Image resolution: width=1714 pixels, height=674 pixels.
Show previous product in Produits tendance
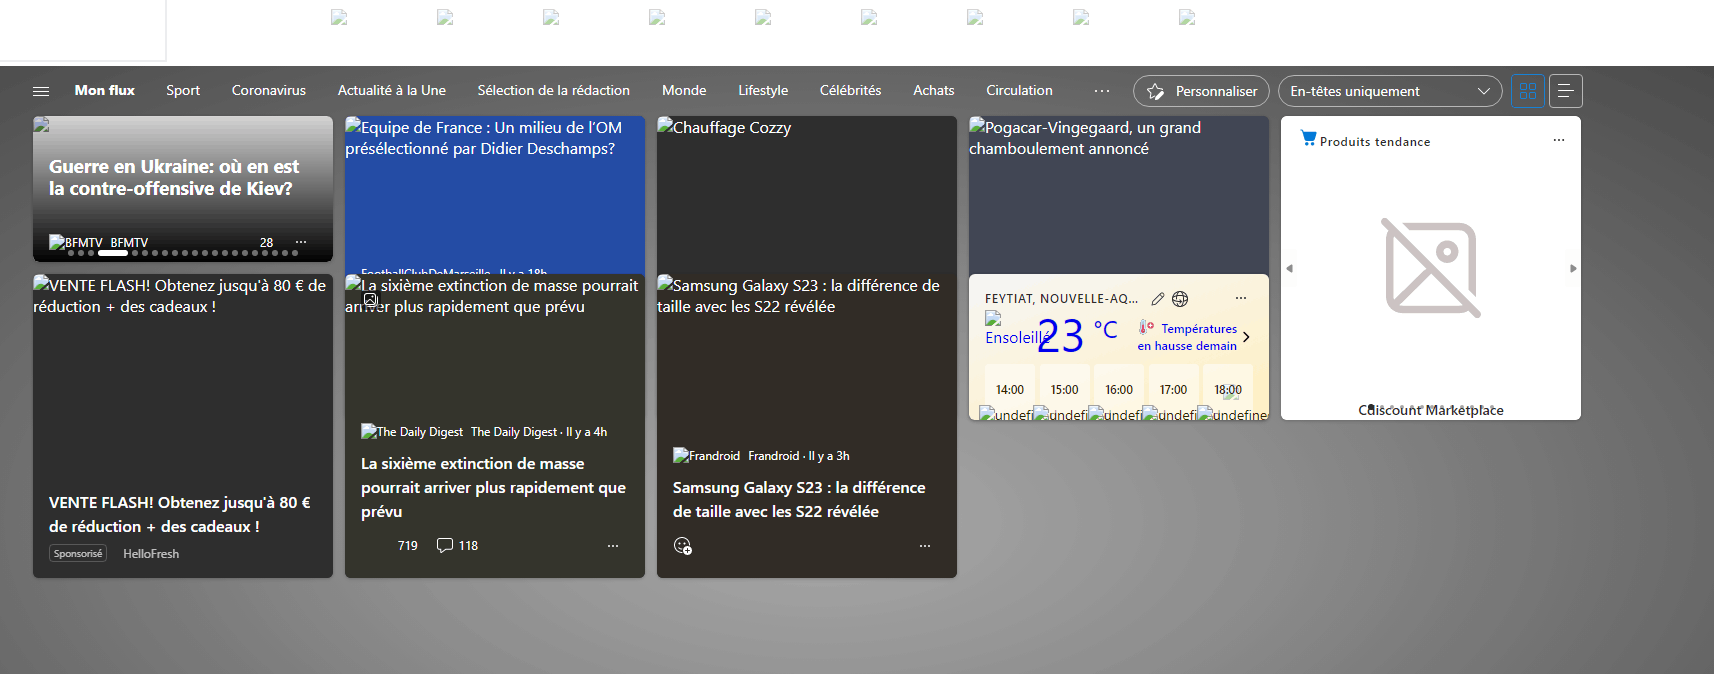(1289, 268)
